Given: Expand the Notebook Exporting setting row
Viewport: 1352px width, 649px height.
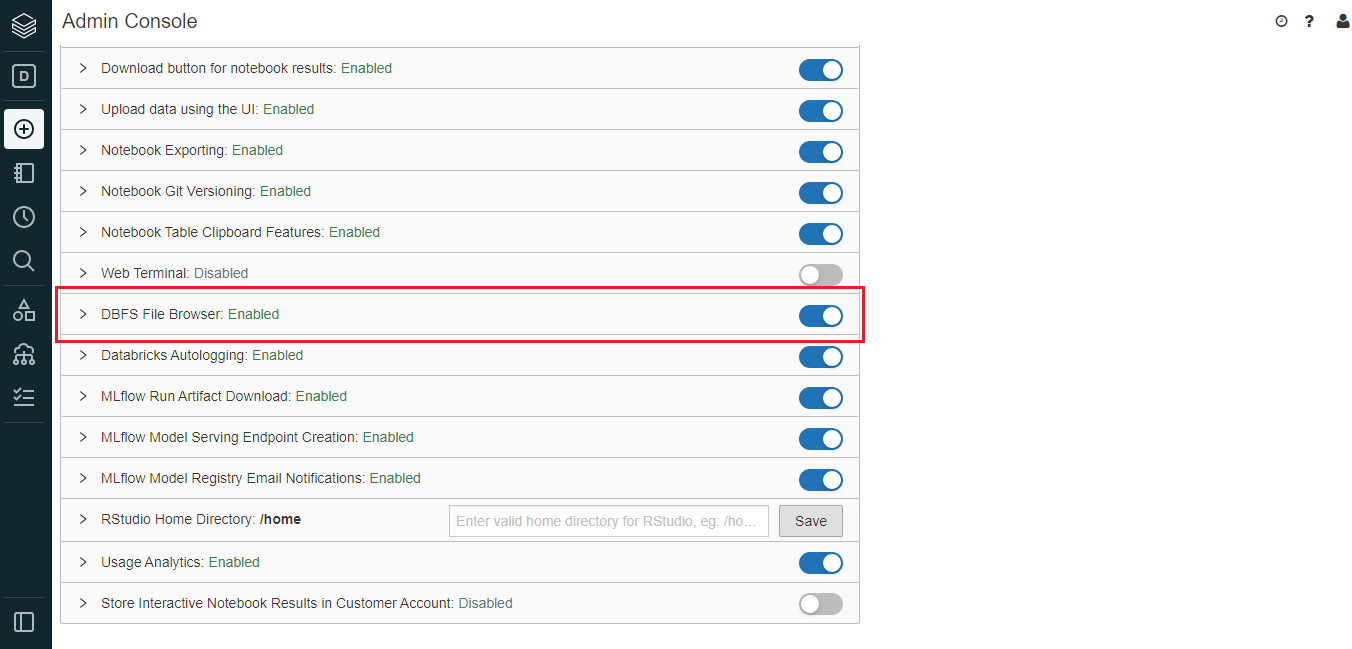Looking at the screenshot, I should pyautogui.click(x=82, y=151).
